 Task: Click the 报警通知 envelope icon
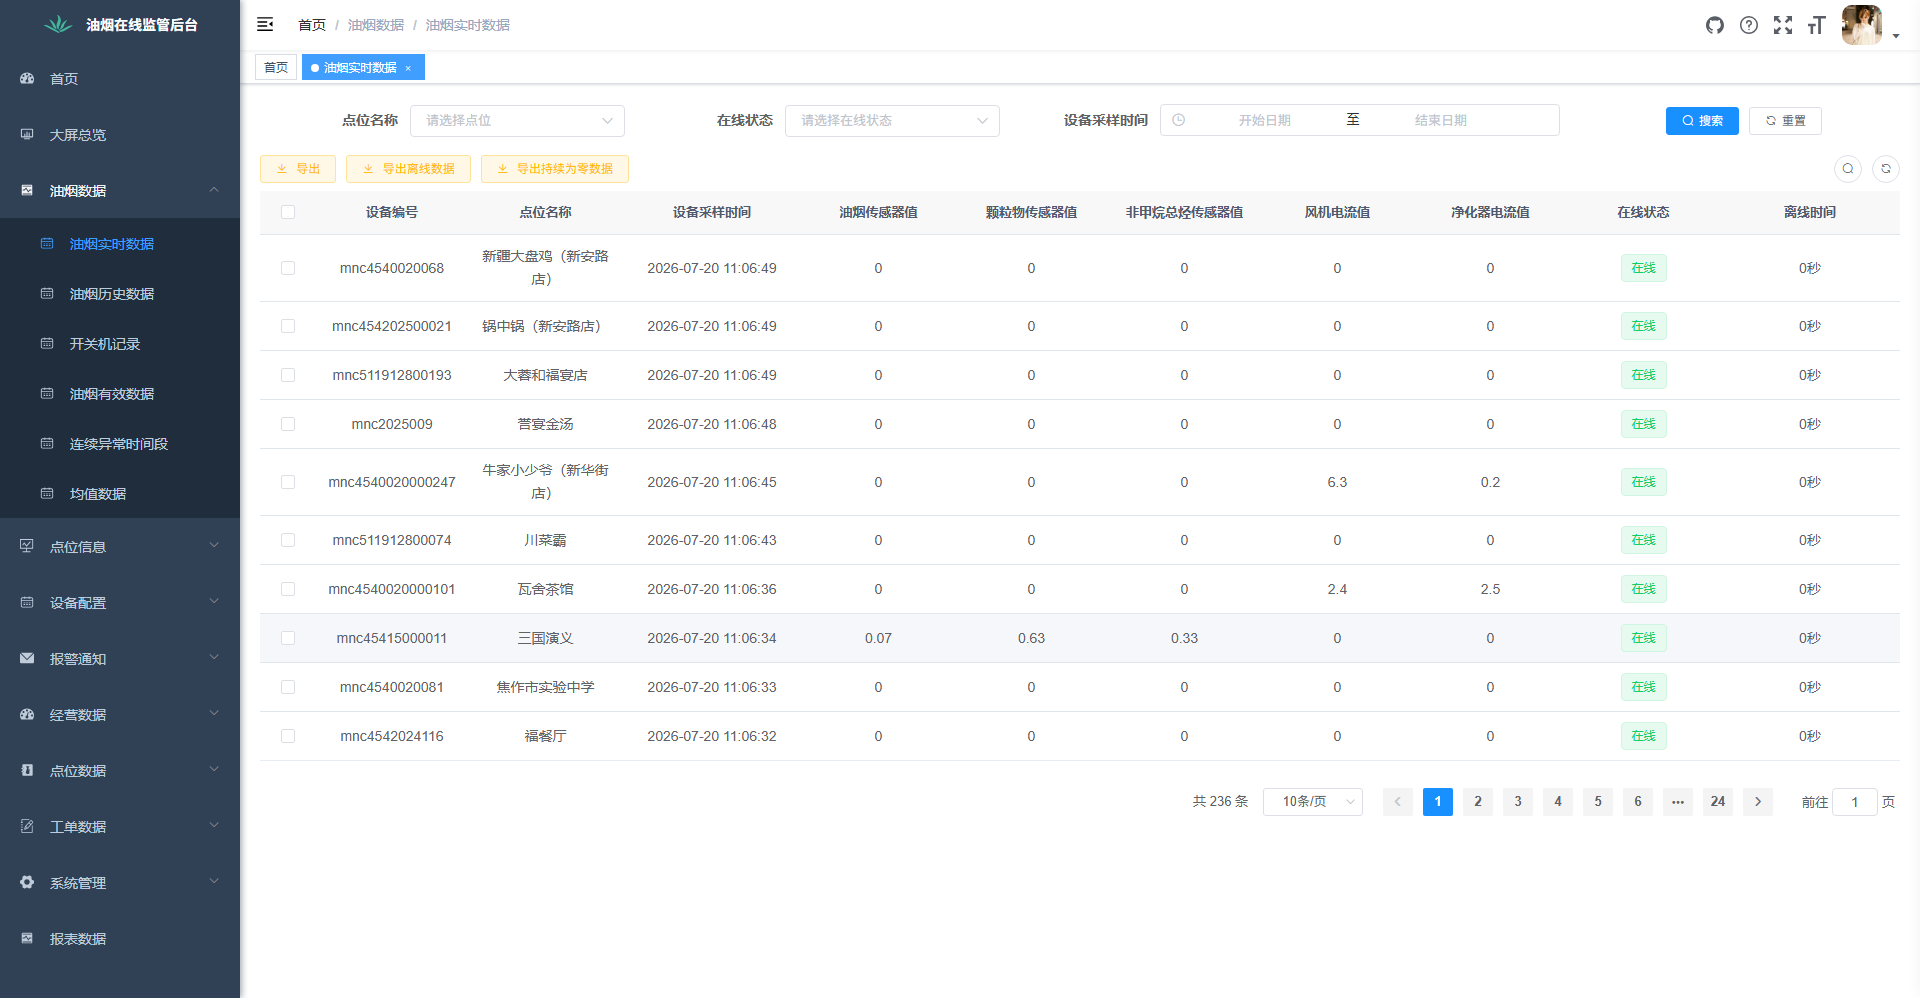[27, 658]
